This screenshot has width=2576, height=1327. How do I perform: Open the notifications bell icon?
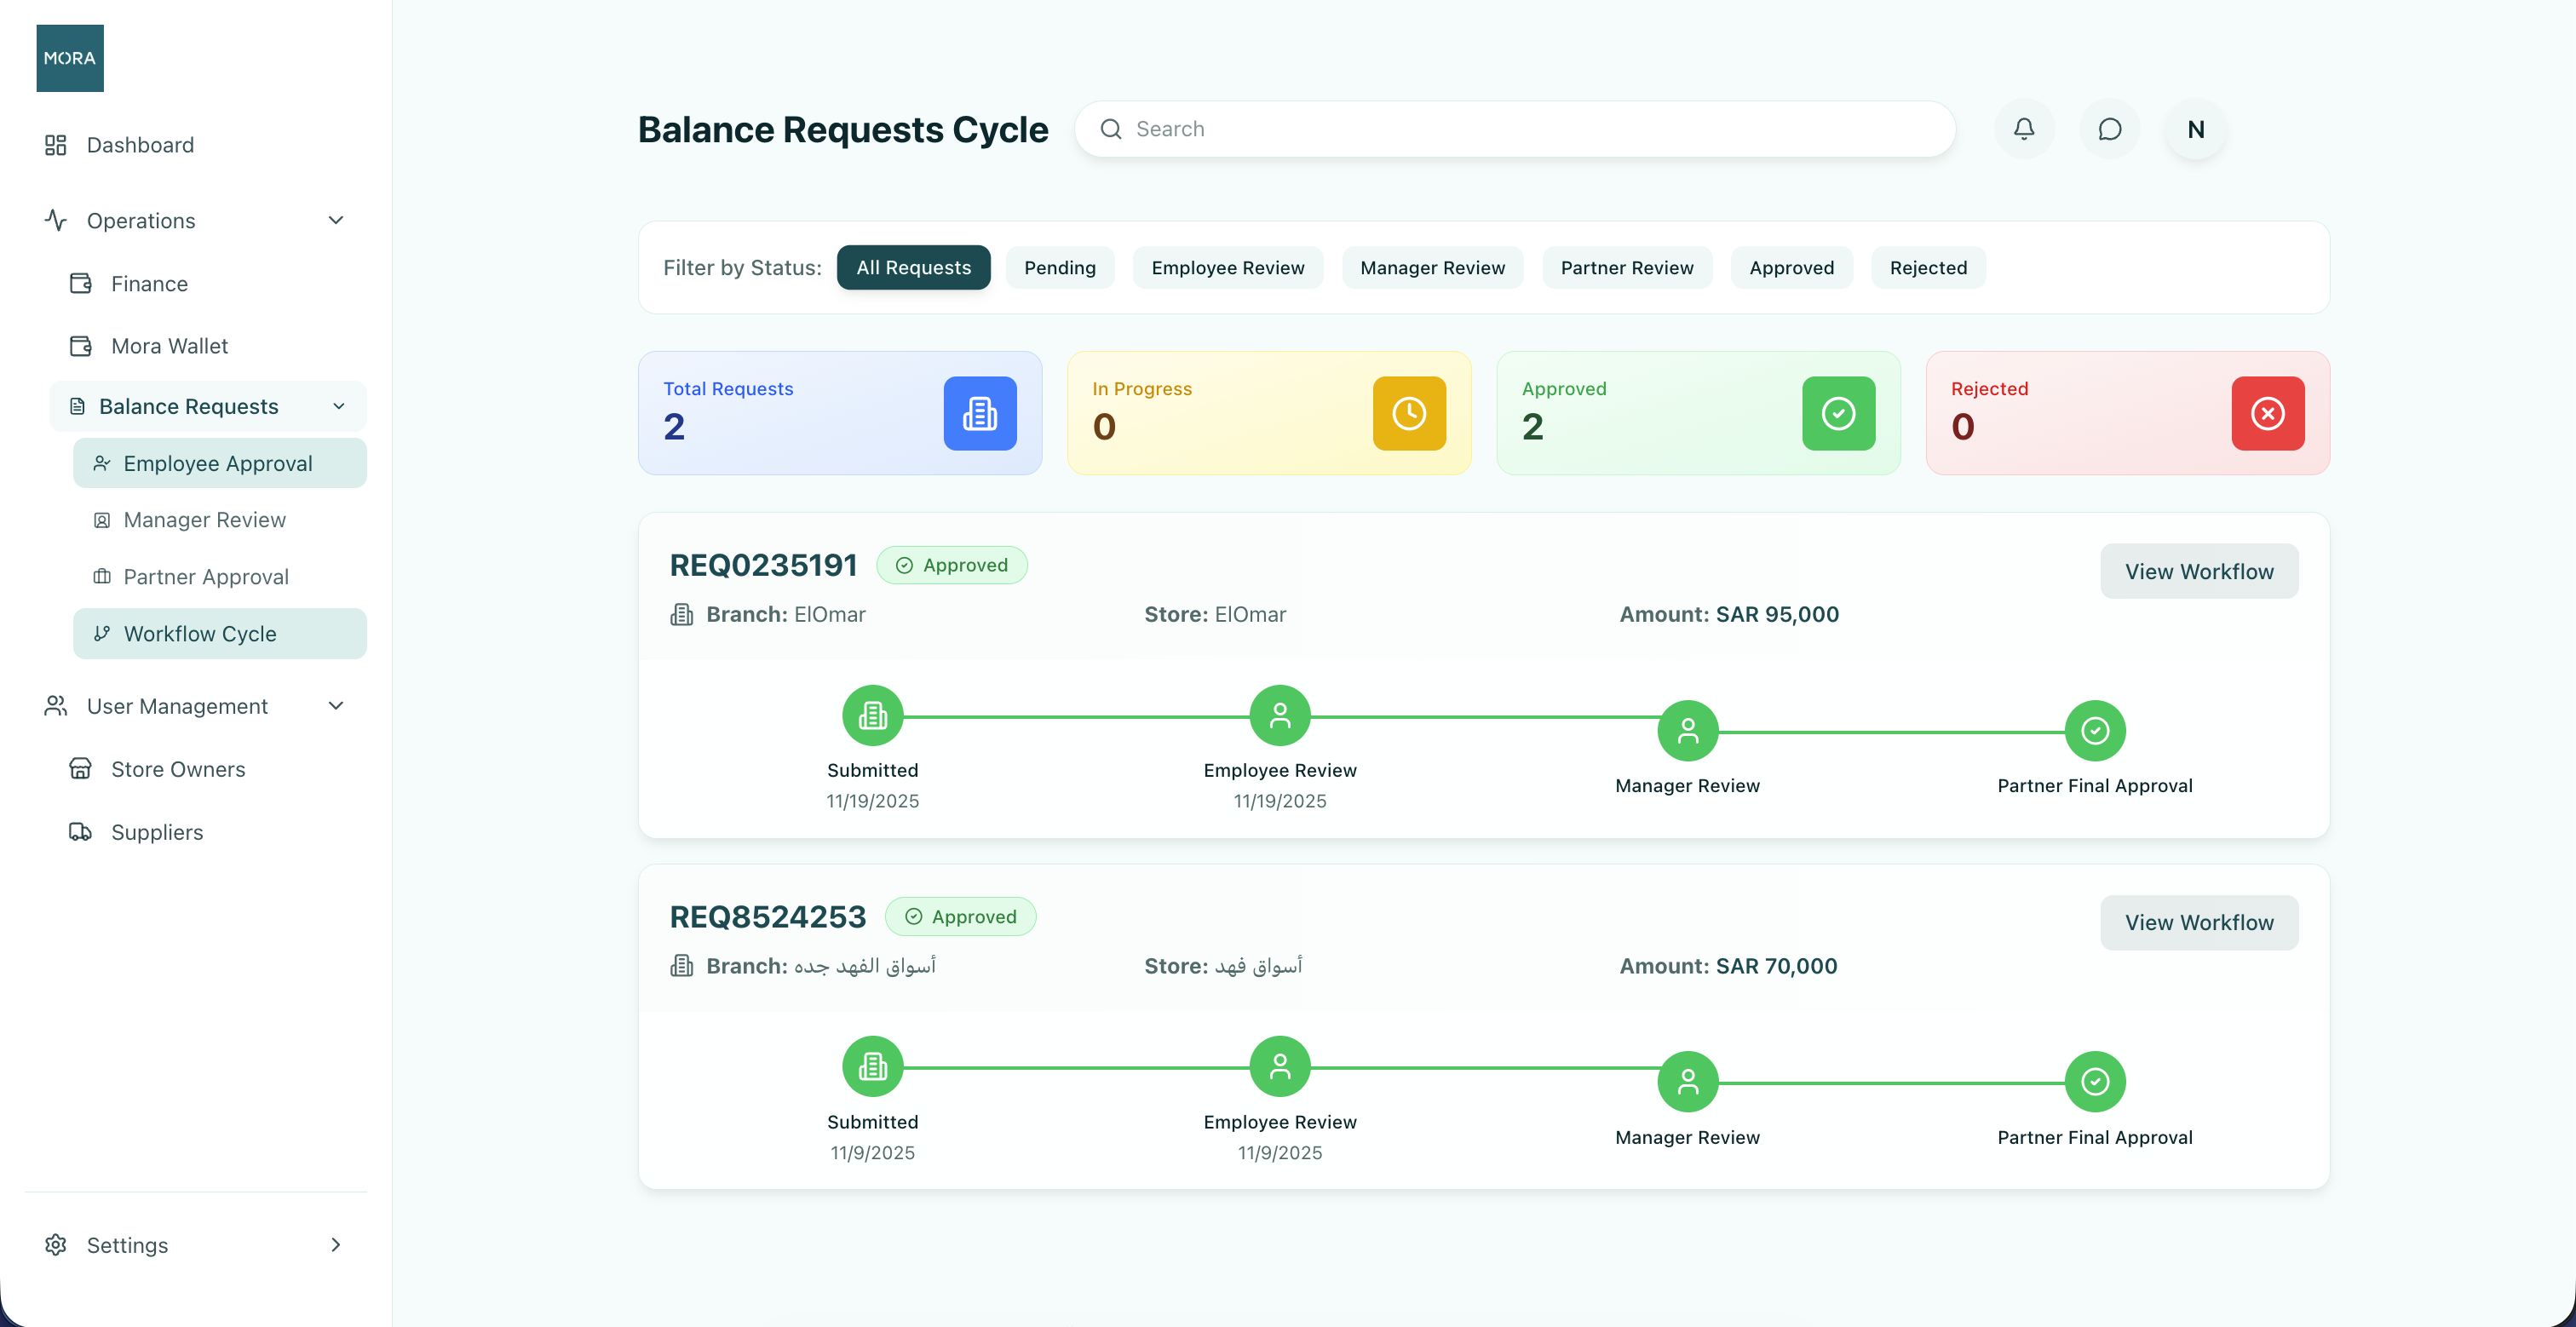click(x=2024, y=129)
